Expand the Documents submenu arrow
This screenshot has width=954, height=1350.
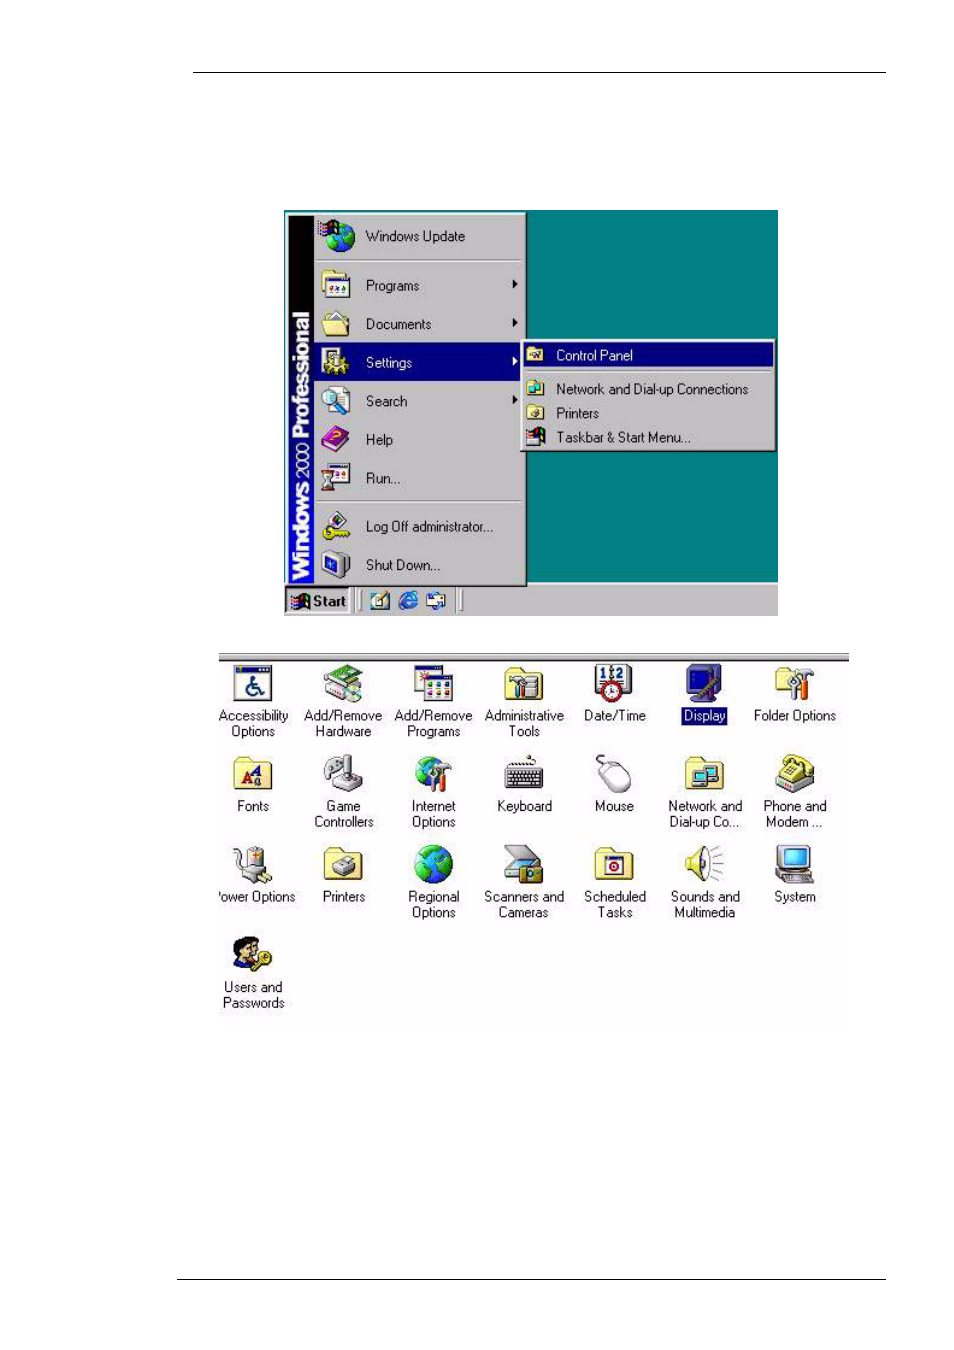(x=515, y=323)
